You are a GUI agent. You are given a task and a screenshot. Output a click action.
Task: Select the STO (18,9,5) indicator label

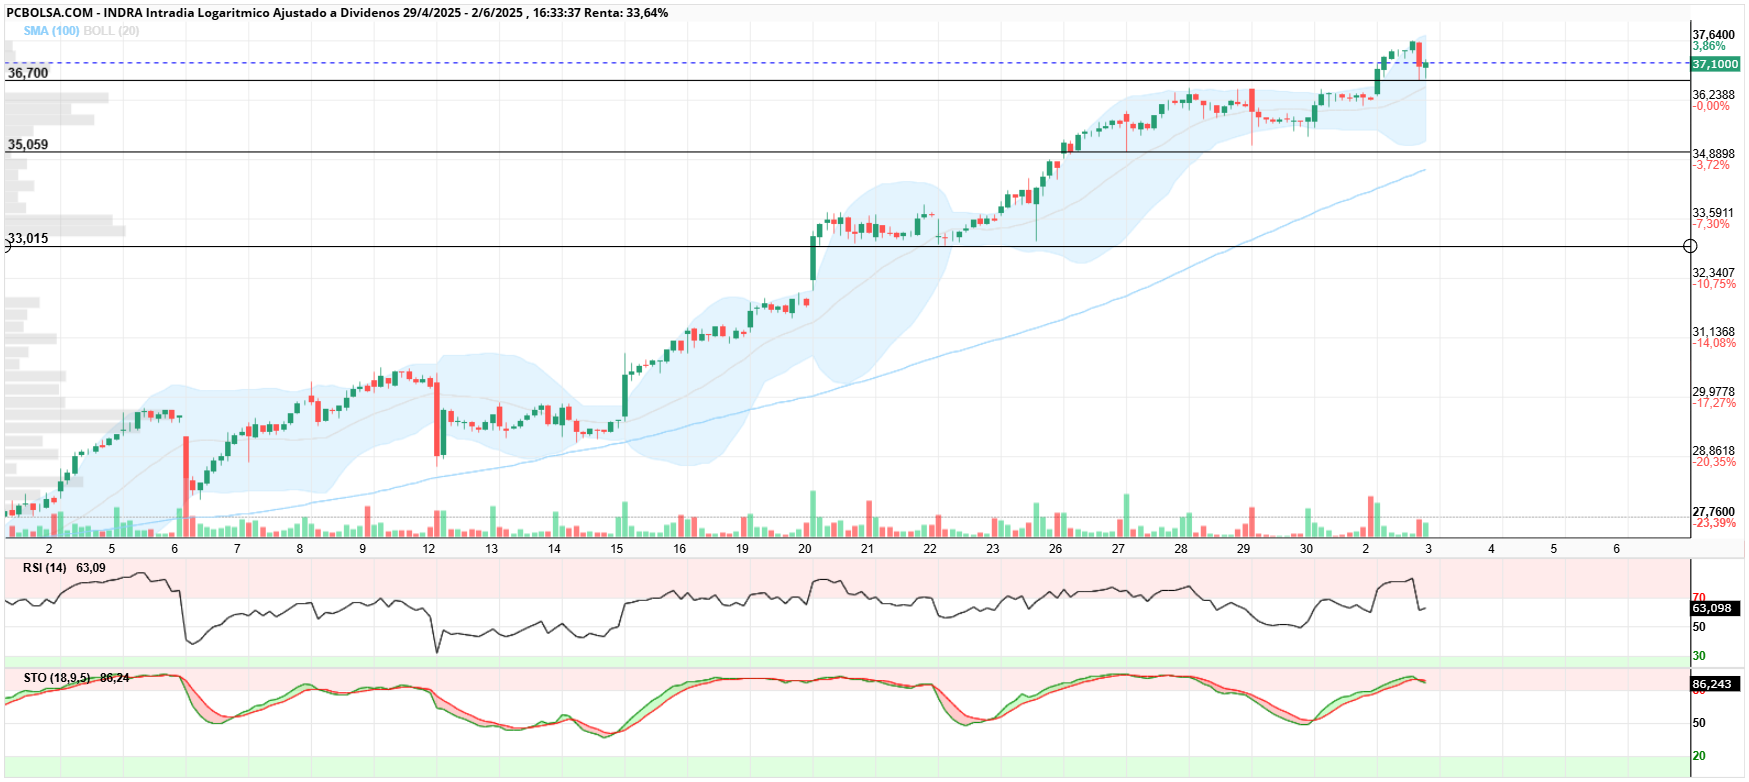click(57, 678)
